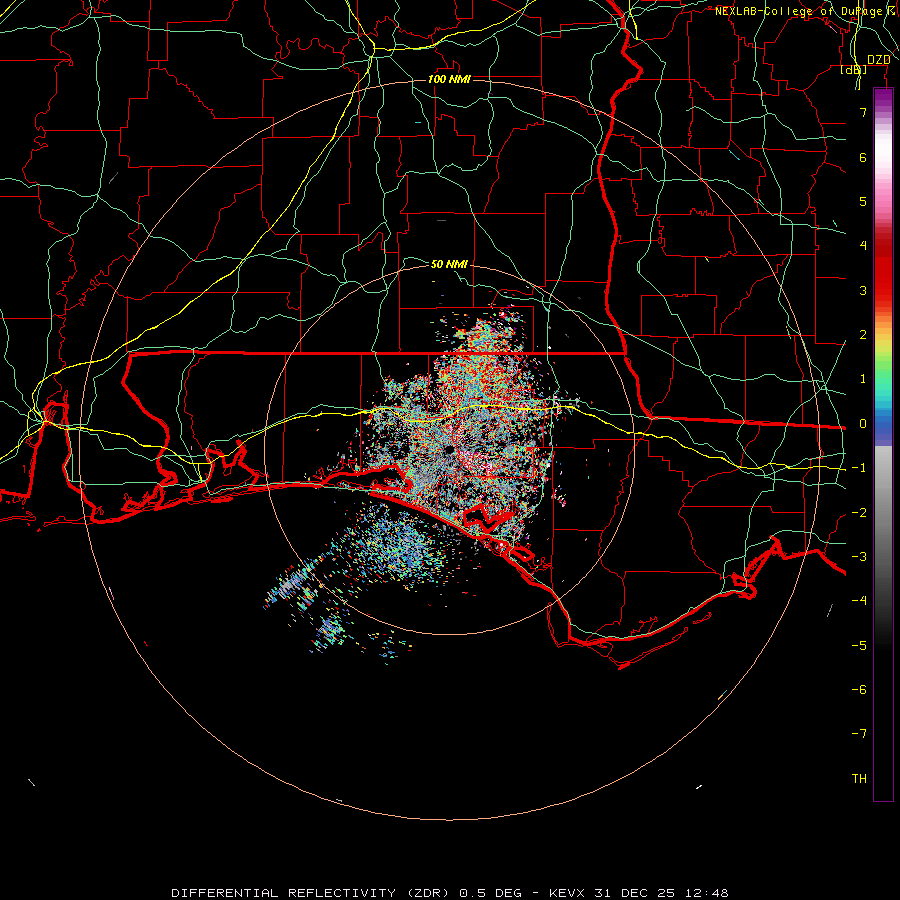Click the -5 value on the scale
Screen dimensions: 900x900
coord(859,646)
